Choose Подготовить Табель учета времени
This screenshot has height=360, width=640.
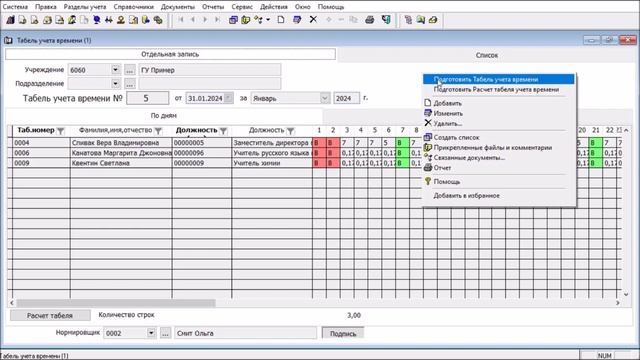[x=498, y=80]
